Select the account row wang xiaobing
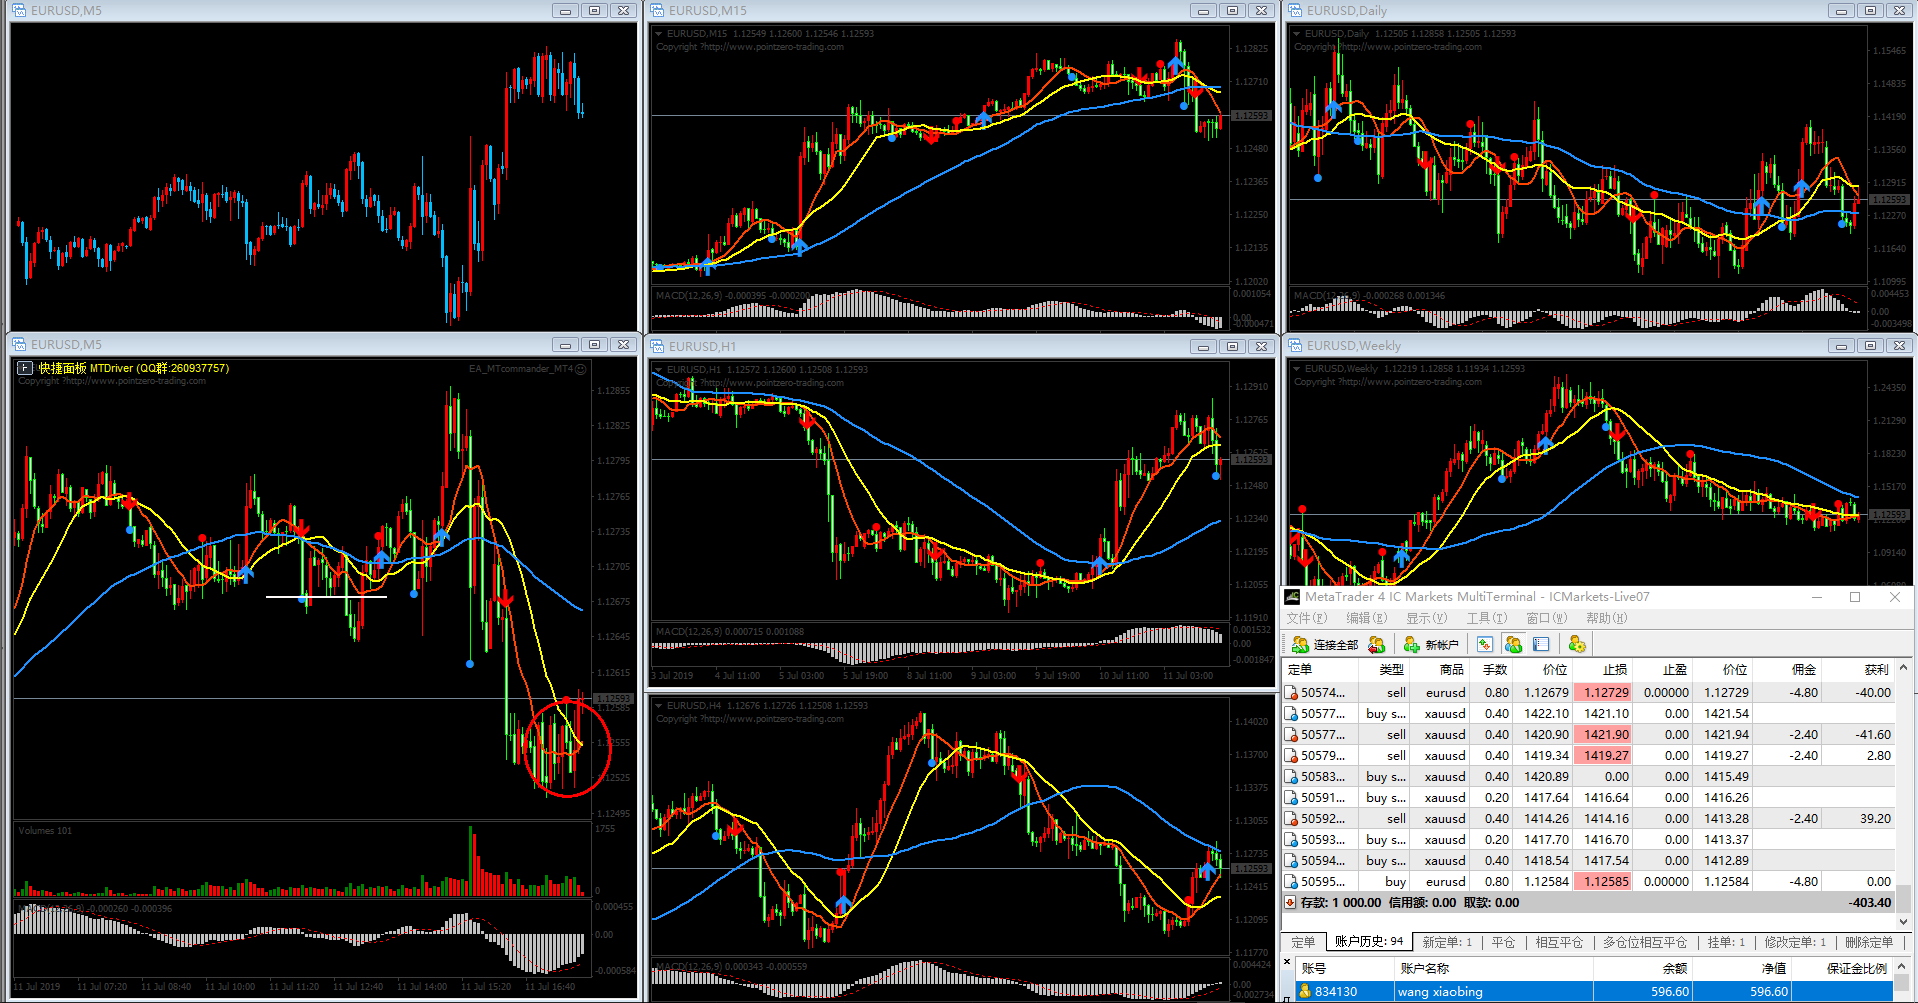The width and height of the screenshot is (1918, 1003). click(x=1594, y=991)
